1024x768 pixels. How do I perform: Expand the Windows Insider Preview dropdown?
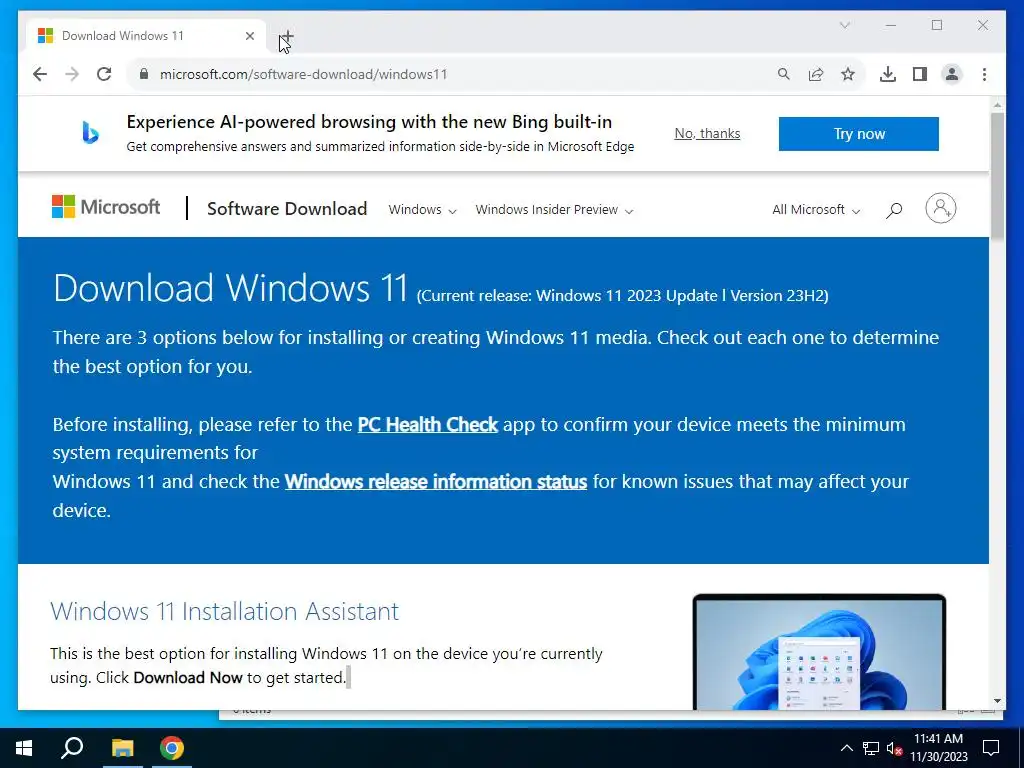(x=554, y=210)
